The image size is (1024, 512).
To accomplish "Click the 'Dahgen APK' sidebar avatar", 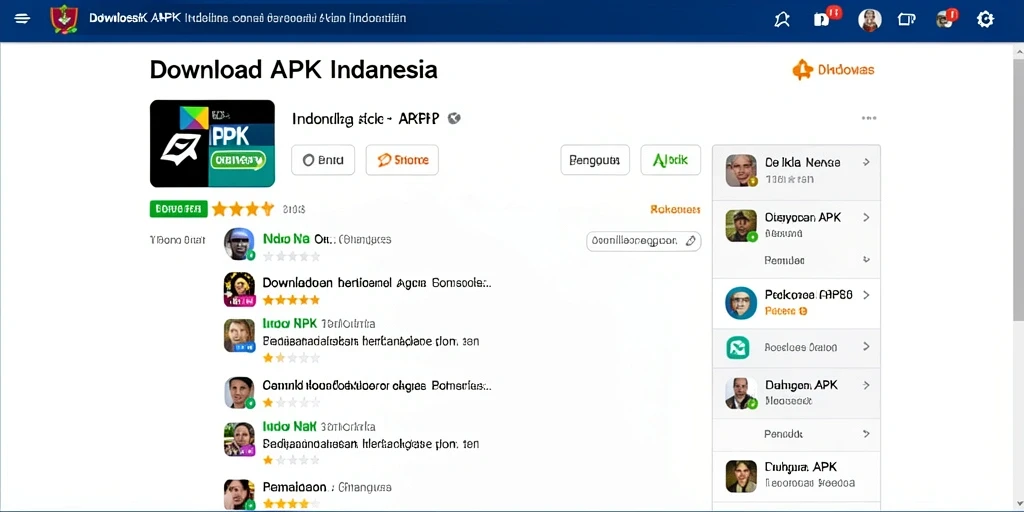I will tap(741, 393).
